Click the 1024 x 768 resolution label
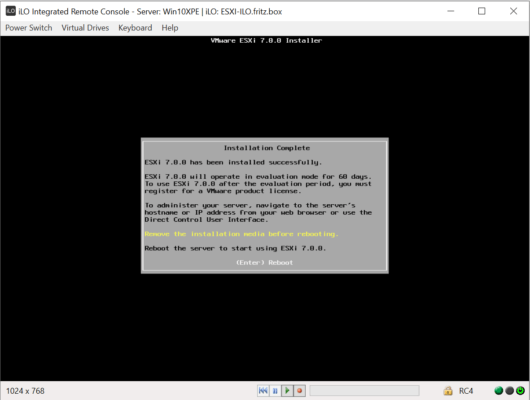 coord(25,391)
